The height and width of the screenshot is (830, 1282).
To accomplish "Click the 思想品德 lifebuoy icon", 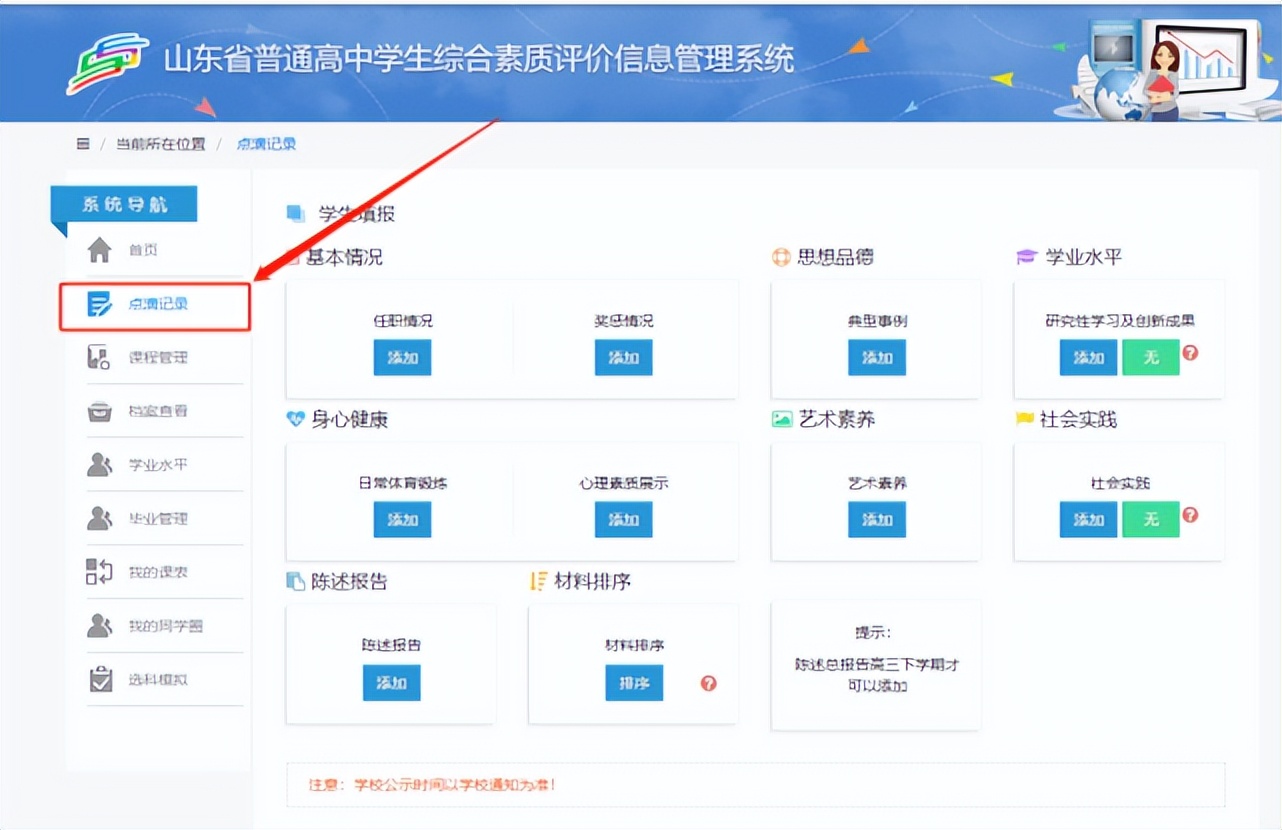I will (x=781, y=257).
